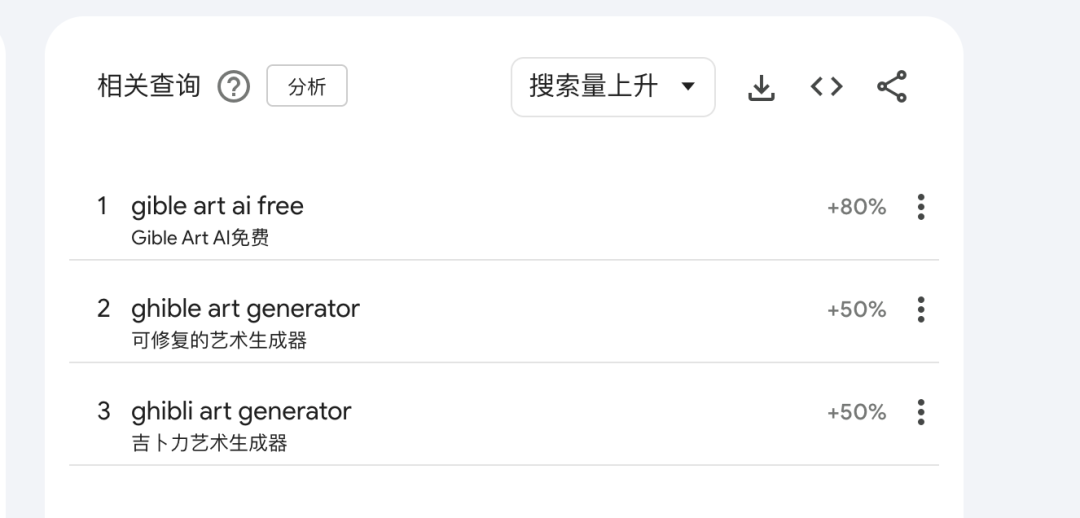Share the related queries card
The width and height of the screenshot is (1080, 518).
point(891,87)
